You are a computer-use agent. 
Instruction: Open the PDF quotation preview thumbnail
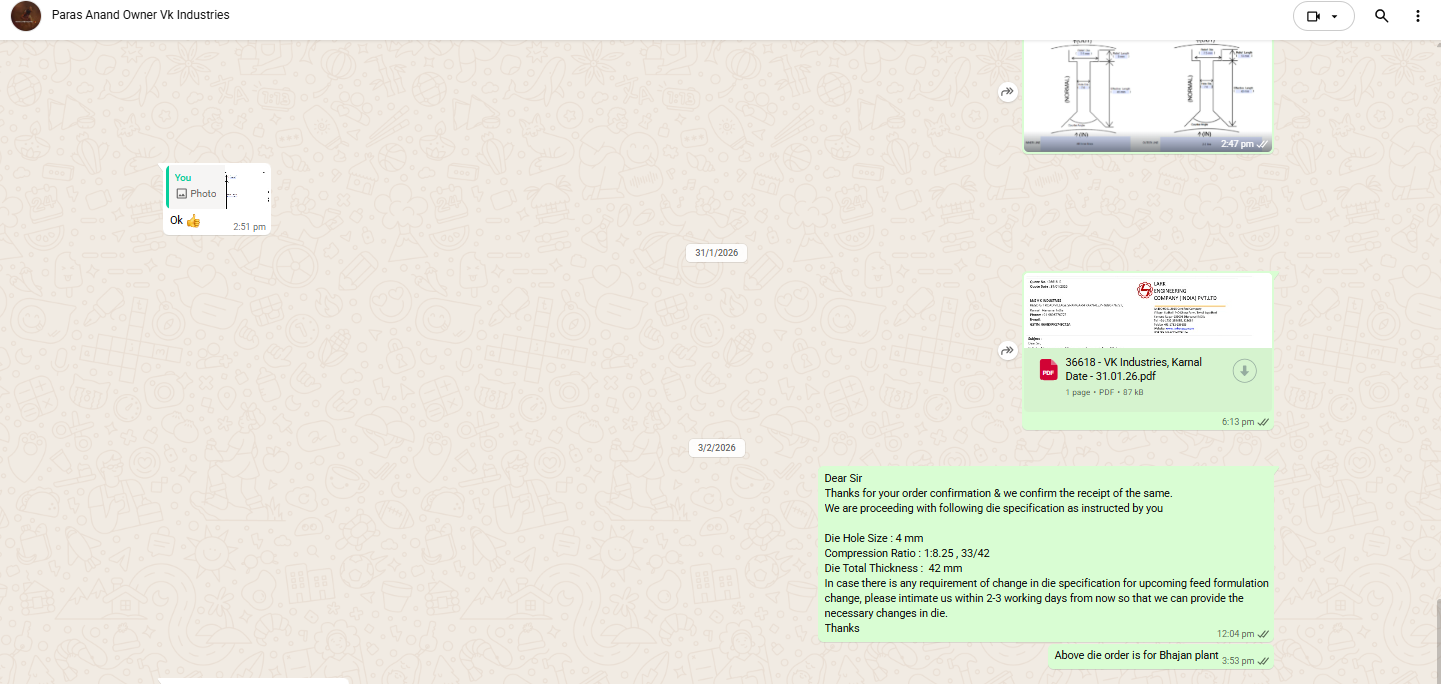coord(1147,310)
